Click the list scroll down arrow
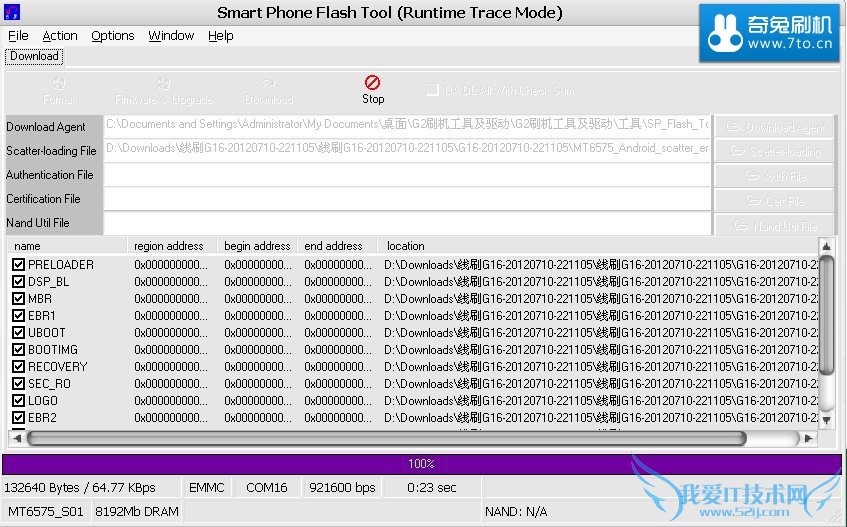Image resolution: width=847 pixels, height=527 pixels. (826, 420)
